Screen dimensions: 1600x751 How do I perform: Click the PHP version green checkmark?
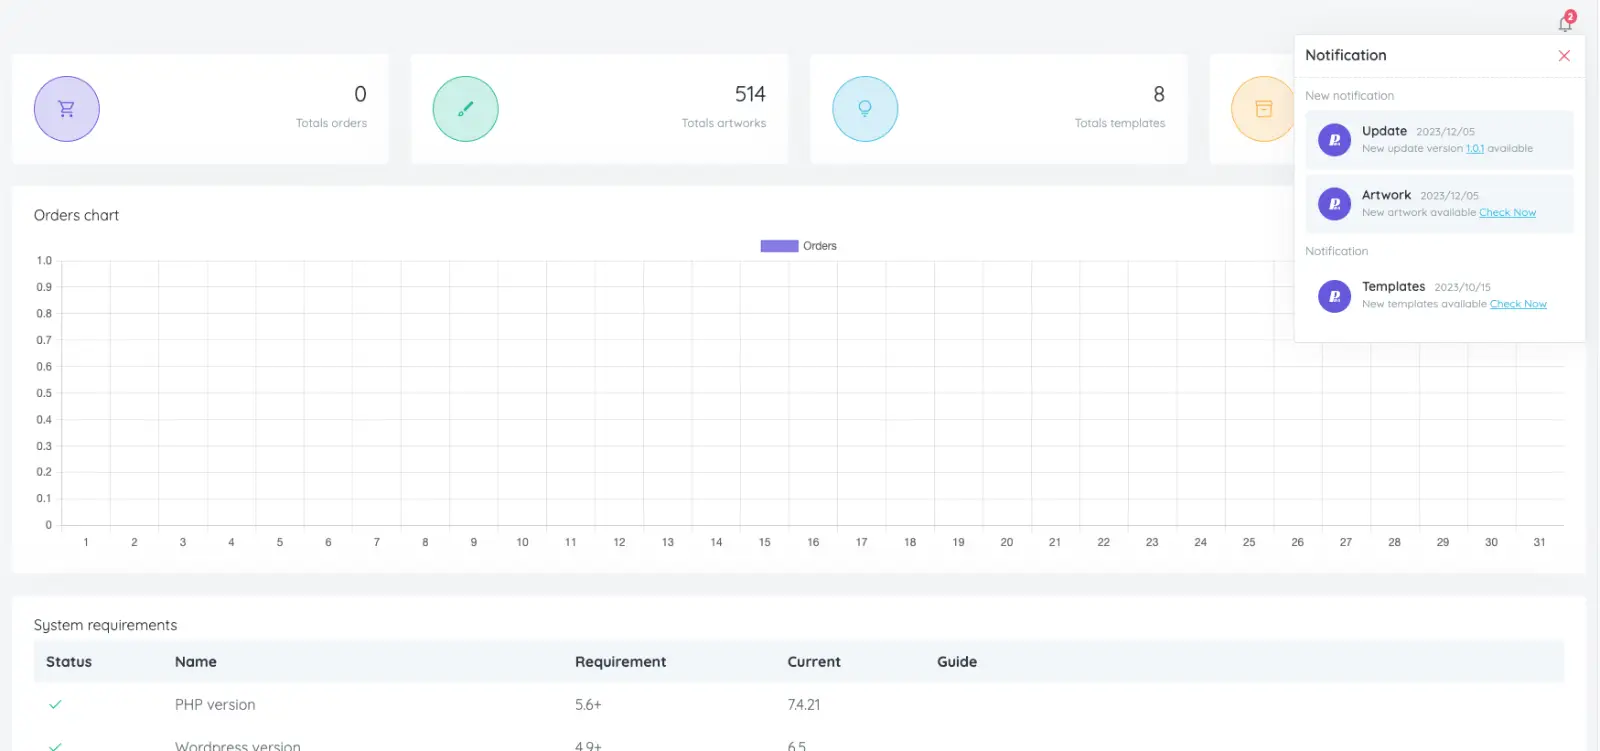pos(55,705)
